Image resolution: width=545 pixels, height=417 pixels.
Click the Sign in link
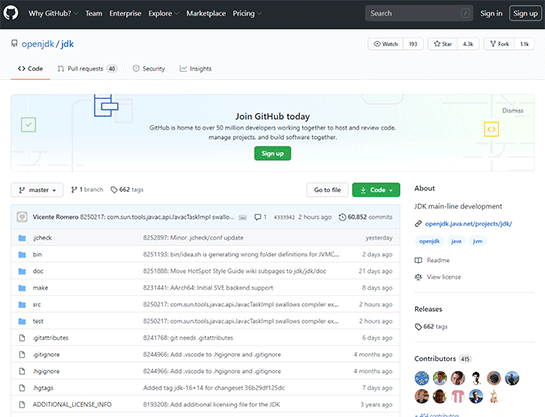[x=491, y=14]
